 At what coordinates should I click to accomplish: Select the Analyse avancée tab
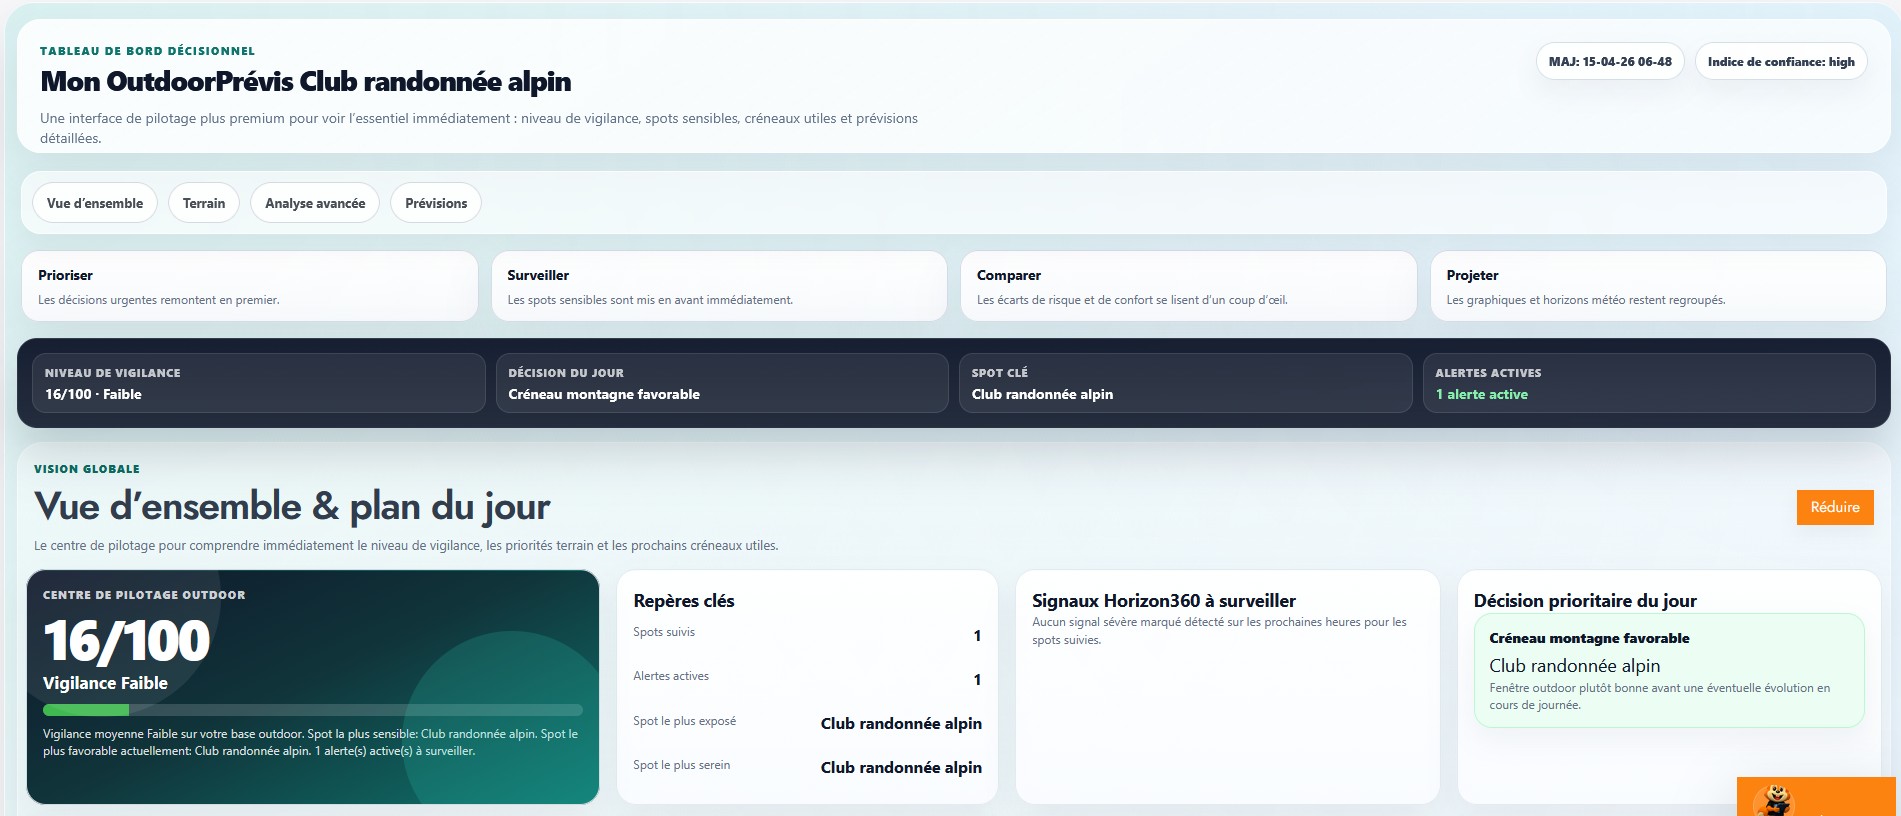(315, 203)
